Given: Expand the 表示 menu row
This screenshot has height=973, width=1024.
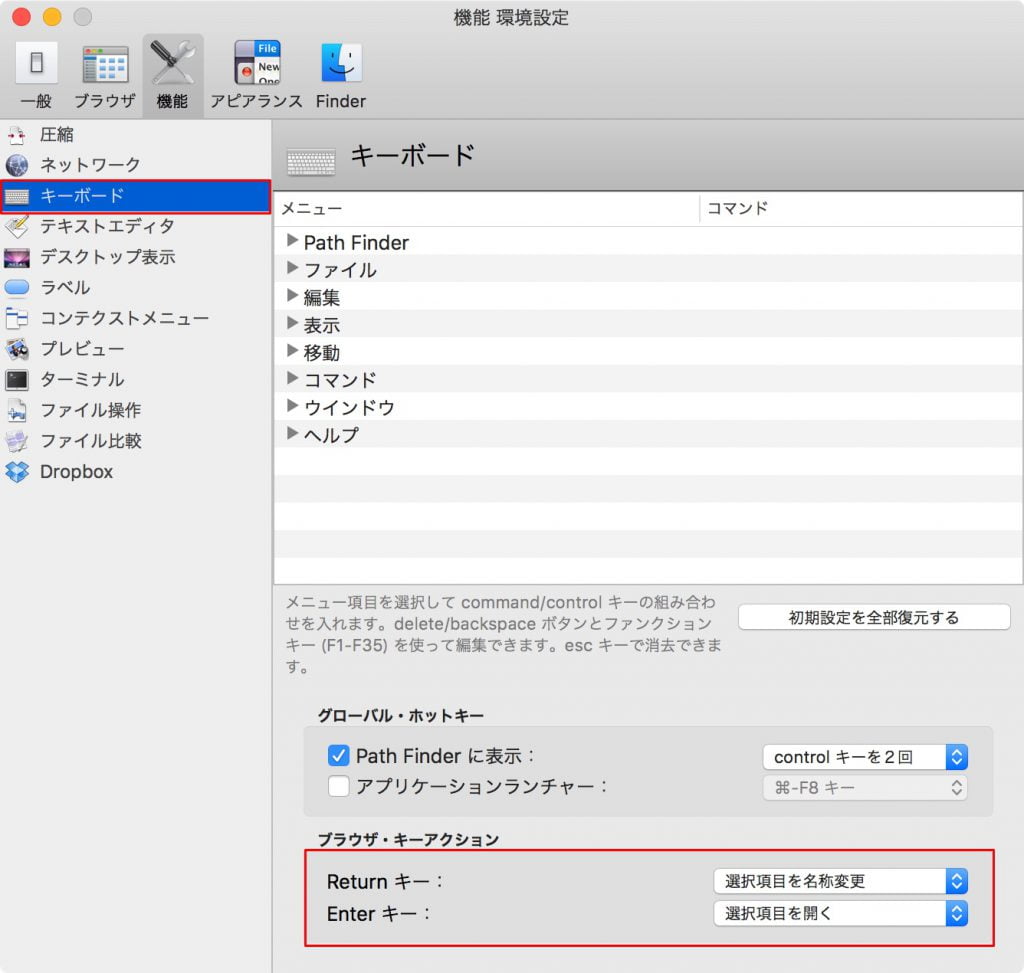Looking at the screenshot, I should click(292, 323).
